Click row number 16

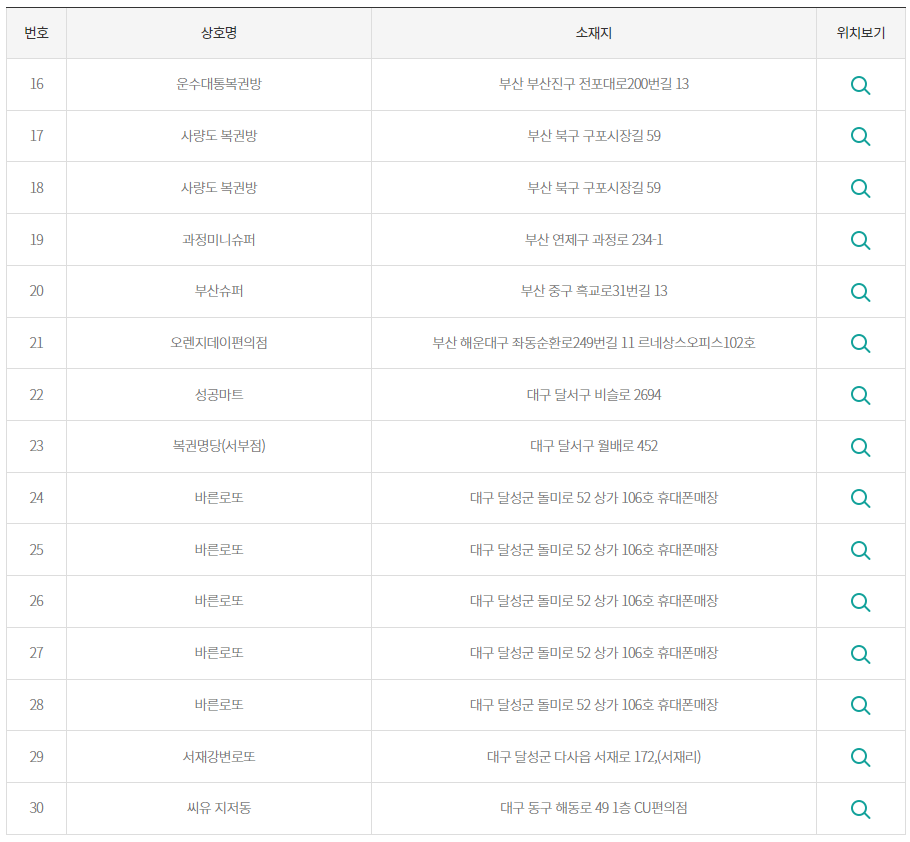pyautogui.click(x=37, y=84)
